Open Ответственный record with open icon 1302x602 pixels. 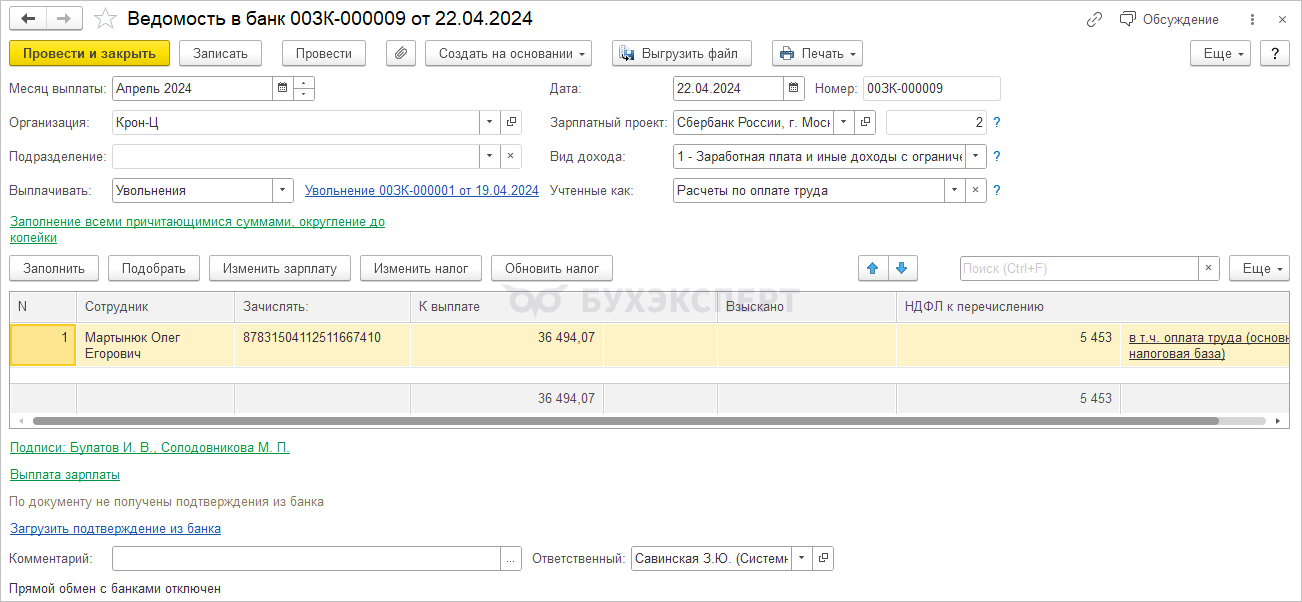(823, 558)
